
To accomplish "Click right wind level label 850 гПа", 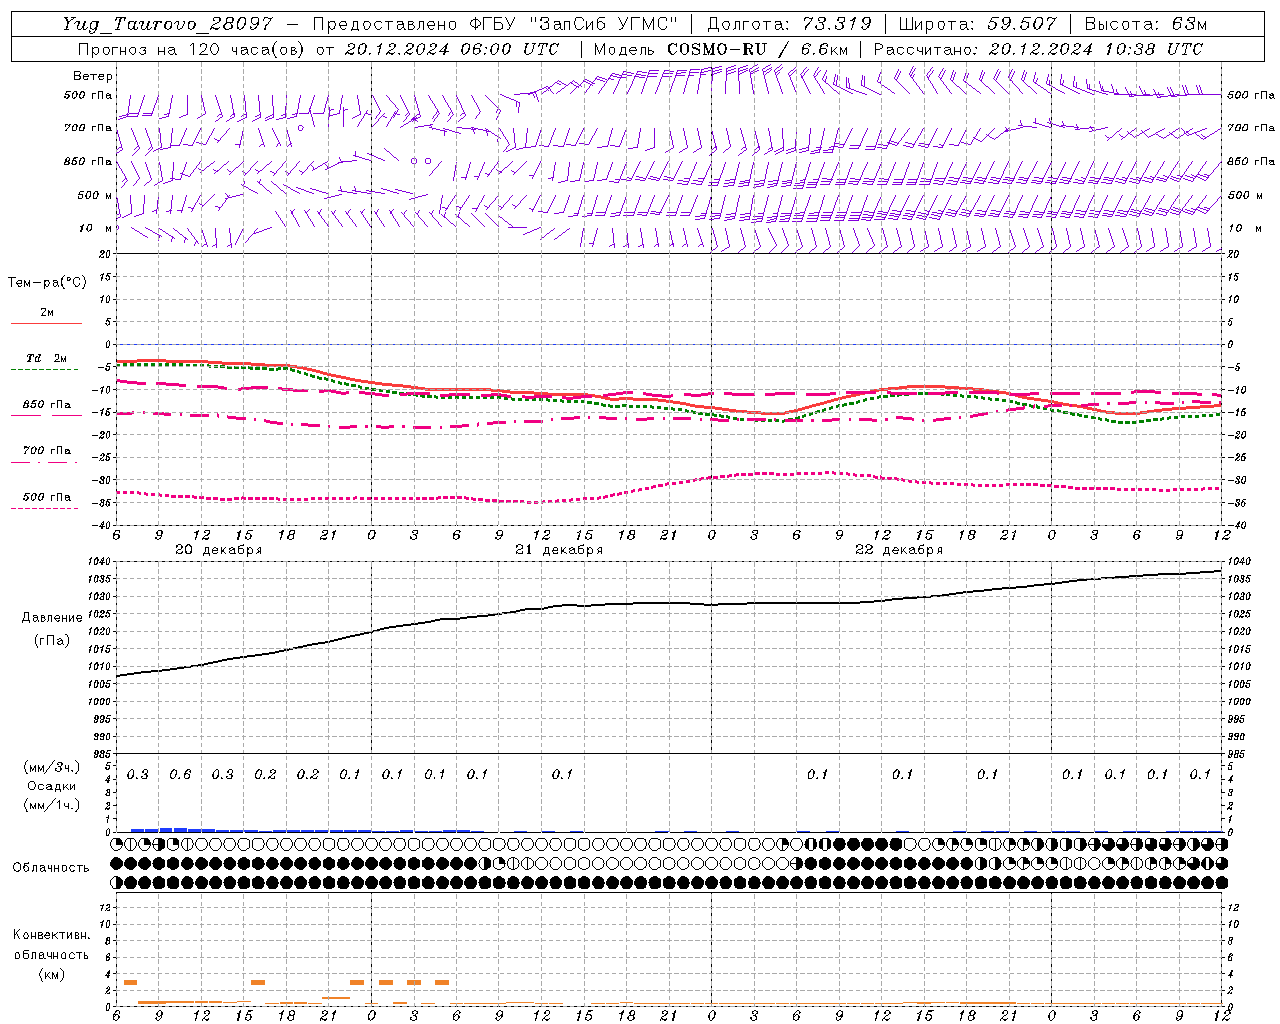I will pos(1251,161).
